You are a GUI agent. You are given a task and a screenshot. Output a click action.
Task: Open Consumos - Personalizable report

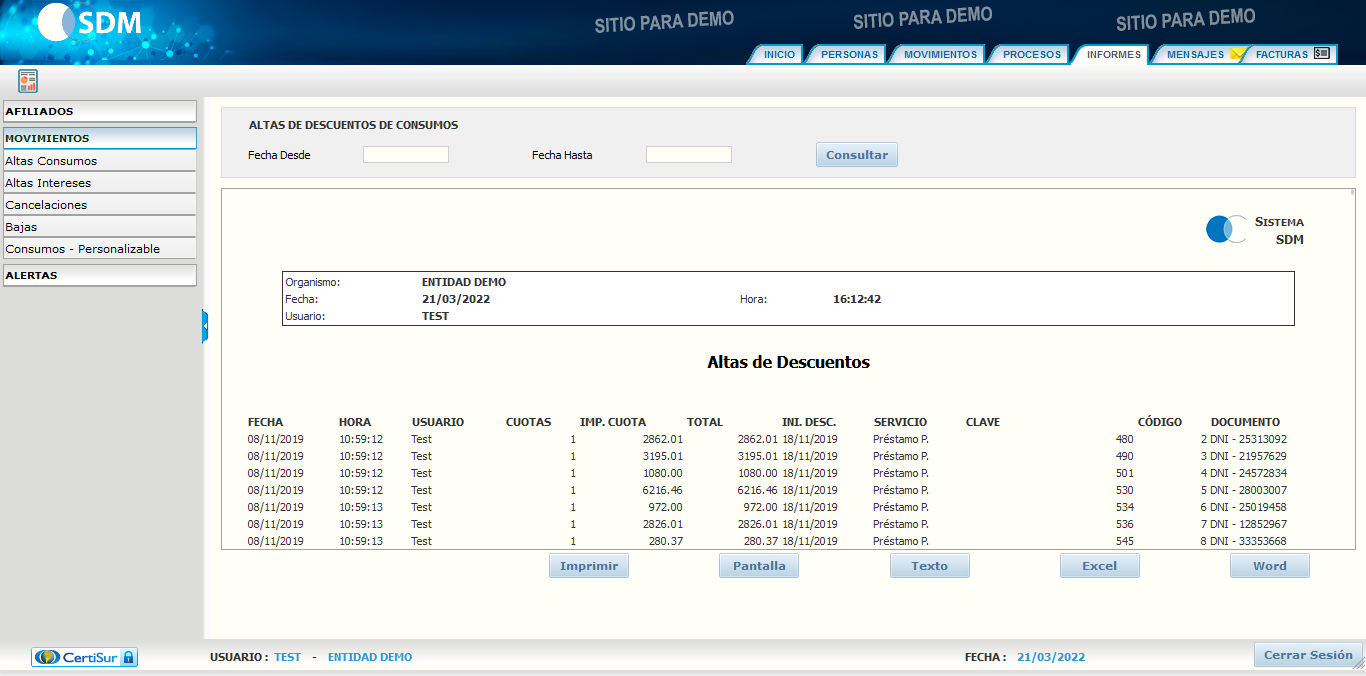coord(100,249)
